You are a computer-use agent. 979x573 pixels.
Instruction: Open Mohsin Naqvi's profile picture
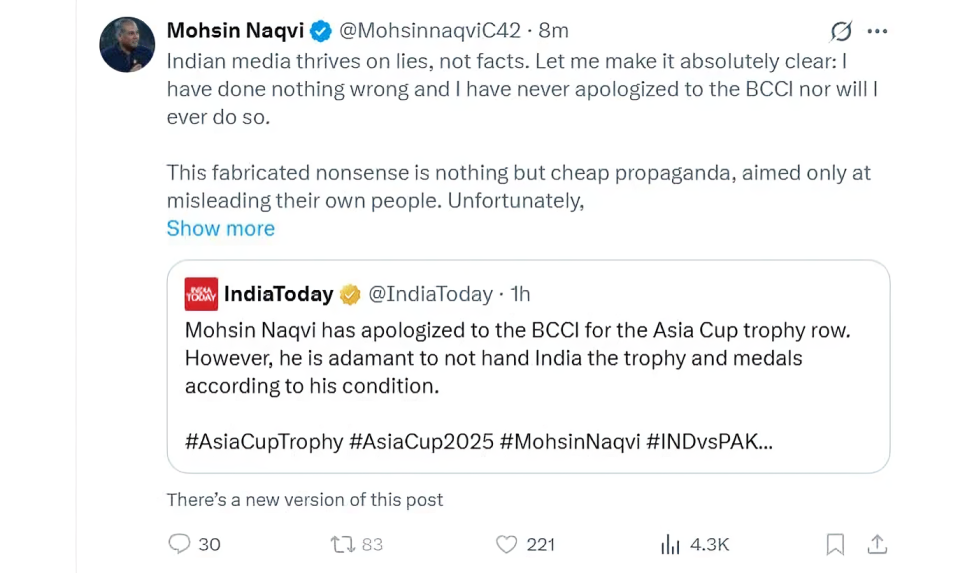click(127, 45)
